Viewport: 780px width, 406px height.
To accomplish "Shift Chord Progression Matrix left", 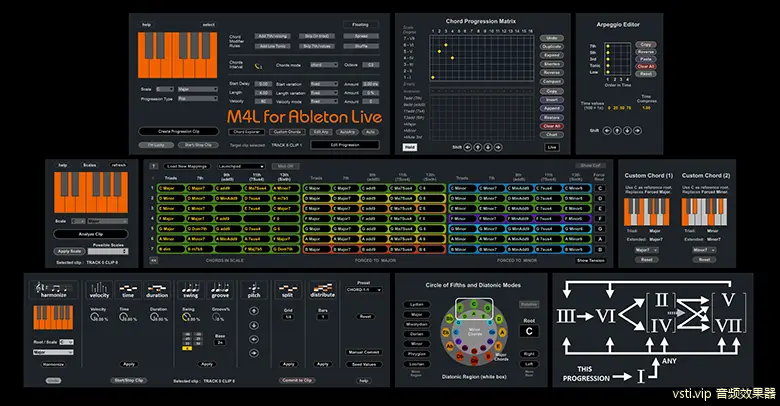I will click(x=468, y=147).
